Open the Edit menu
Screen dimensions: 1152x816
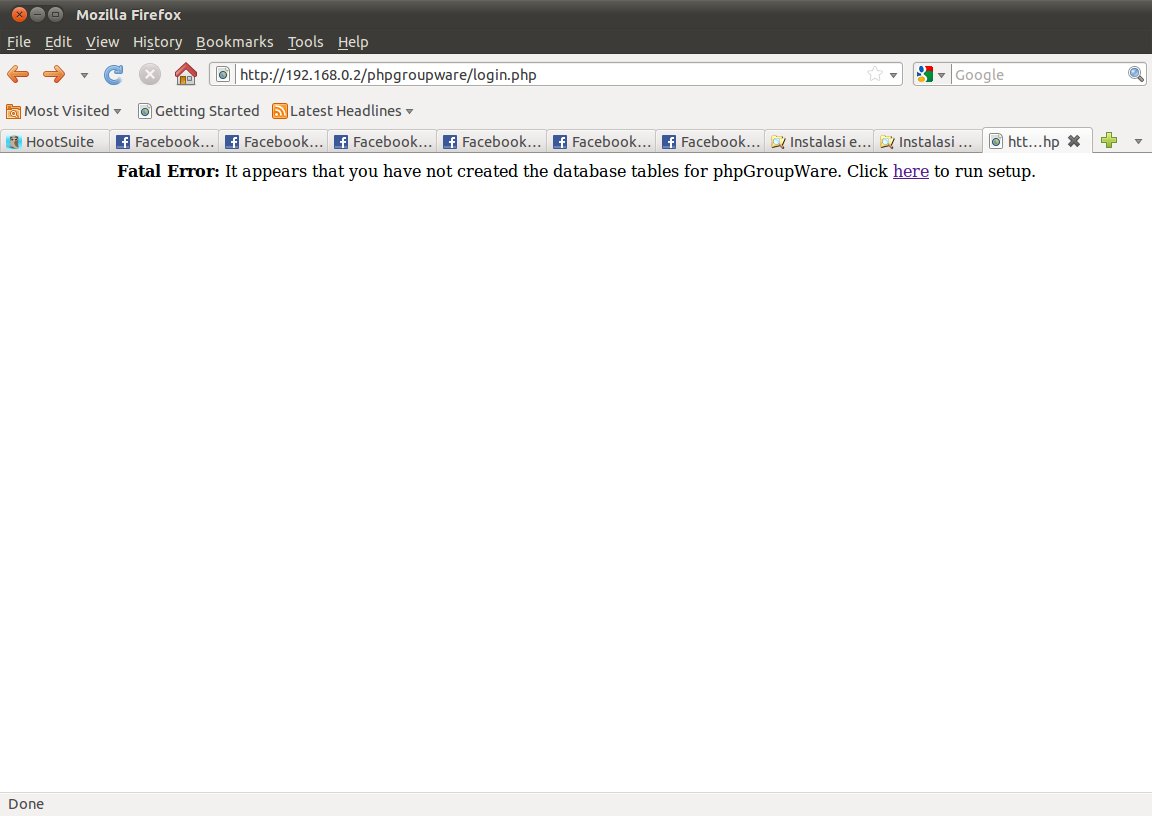tap(58, 42)
